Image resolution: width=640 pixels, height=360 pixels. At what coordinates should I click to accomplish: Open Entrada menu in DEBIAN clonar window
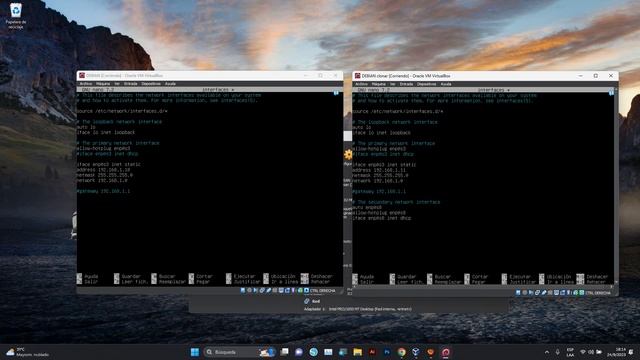[x=406, y=84]
